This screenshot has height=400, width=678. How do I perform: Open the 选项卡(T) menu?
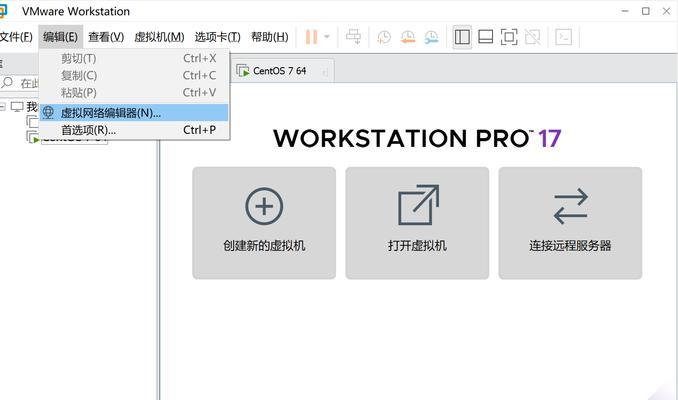[217, 37]
